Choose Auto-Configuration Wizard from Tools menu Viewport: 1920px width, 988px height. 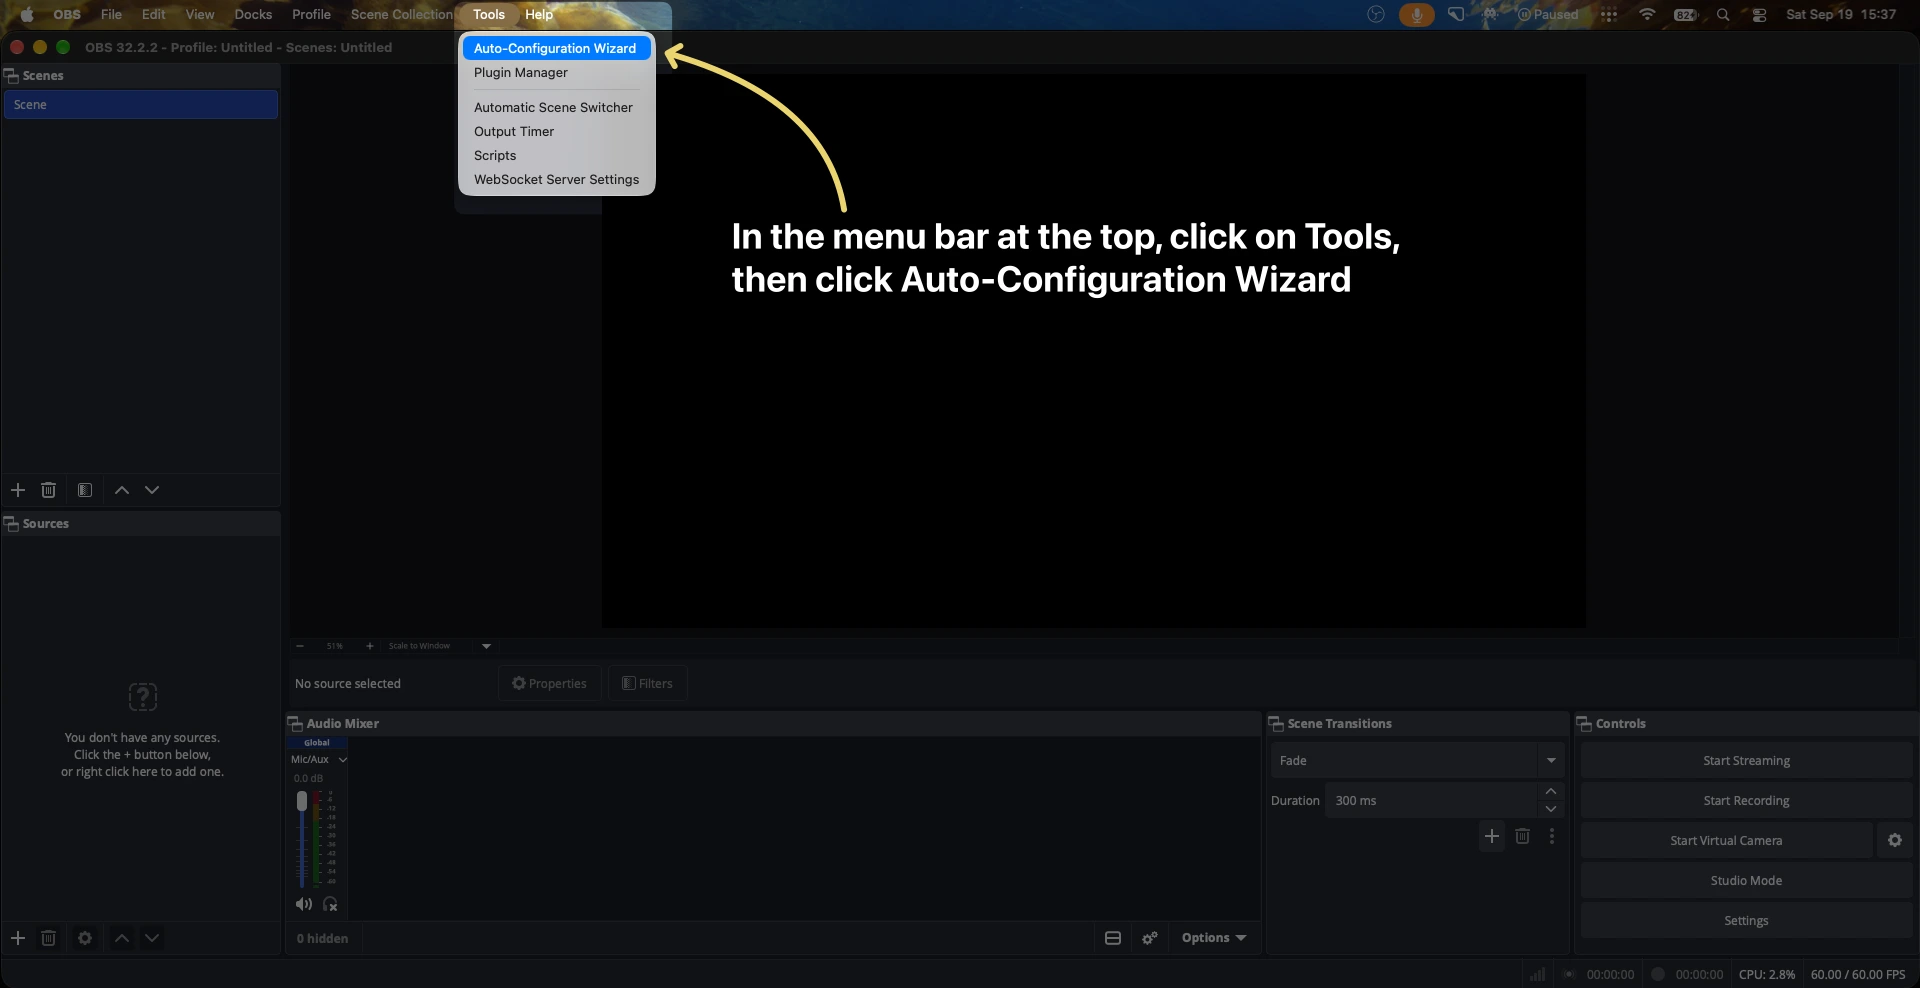pos(557,48)
